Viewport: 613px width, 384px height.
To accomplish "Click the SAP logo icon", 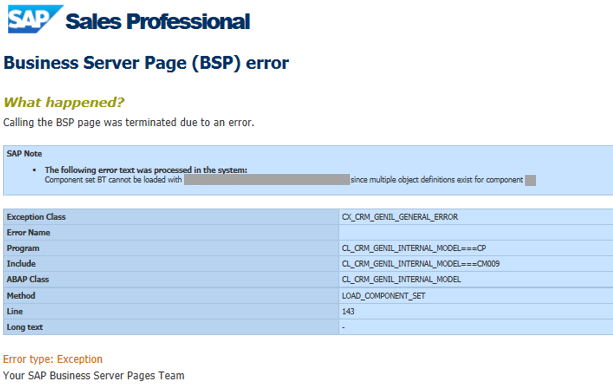I will coord(35,19).
